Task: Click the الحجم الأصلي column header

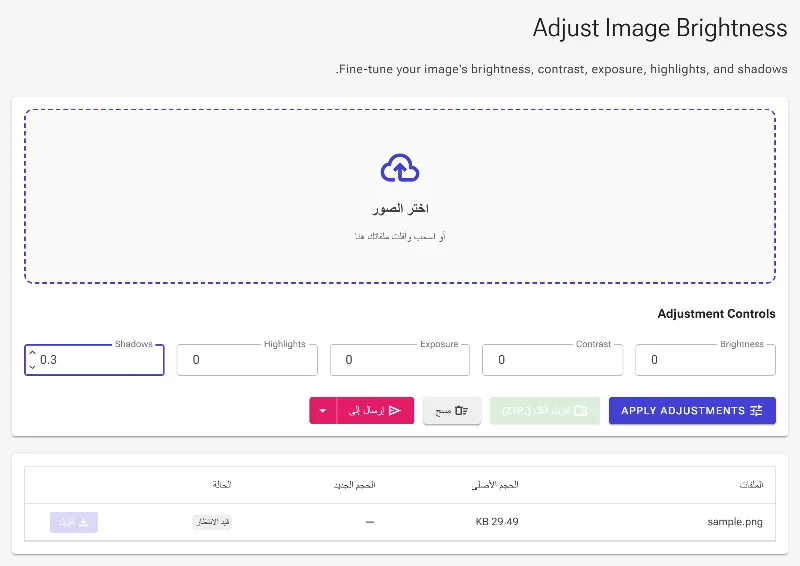Action: (x=495, y=484)
